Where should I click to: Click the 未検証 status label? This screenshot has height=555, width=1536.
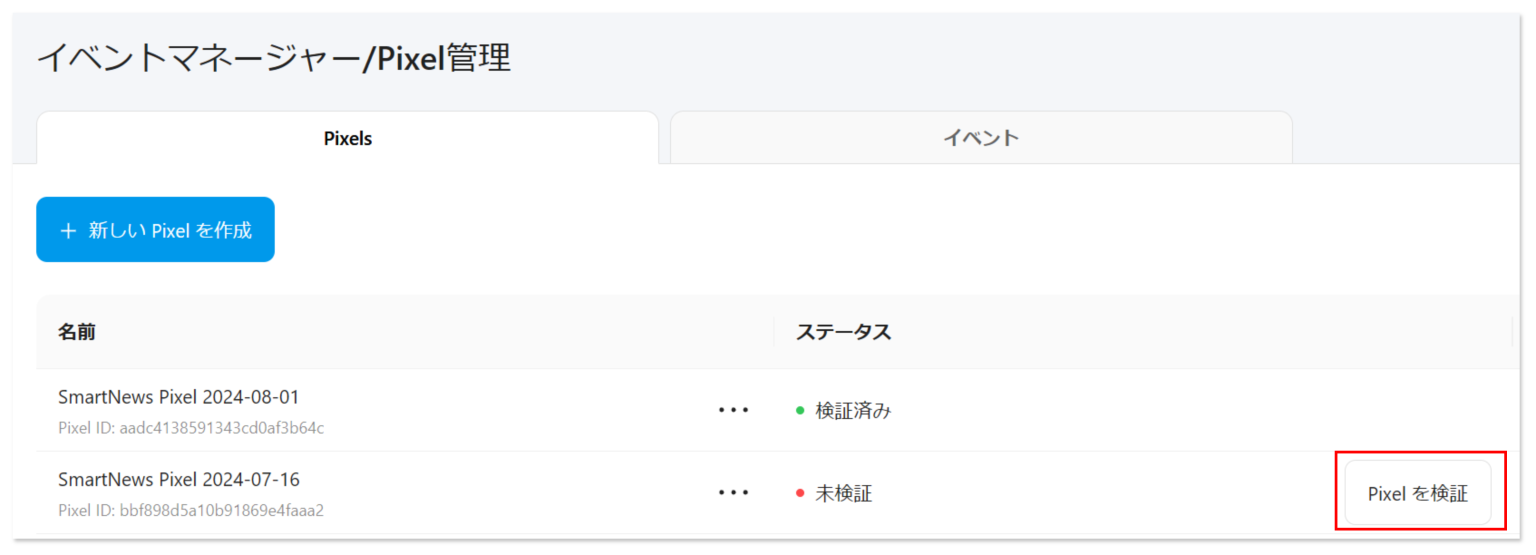click(x=844, y=493)
